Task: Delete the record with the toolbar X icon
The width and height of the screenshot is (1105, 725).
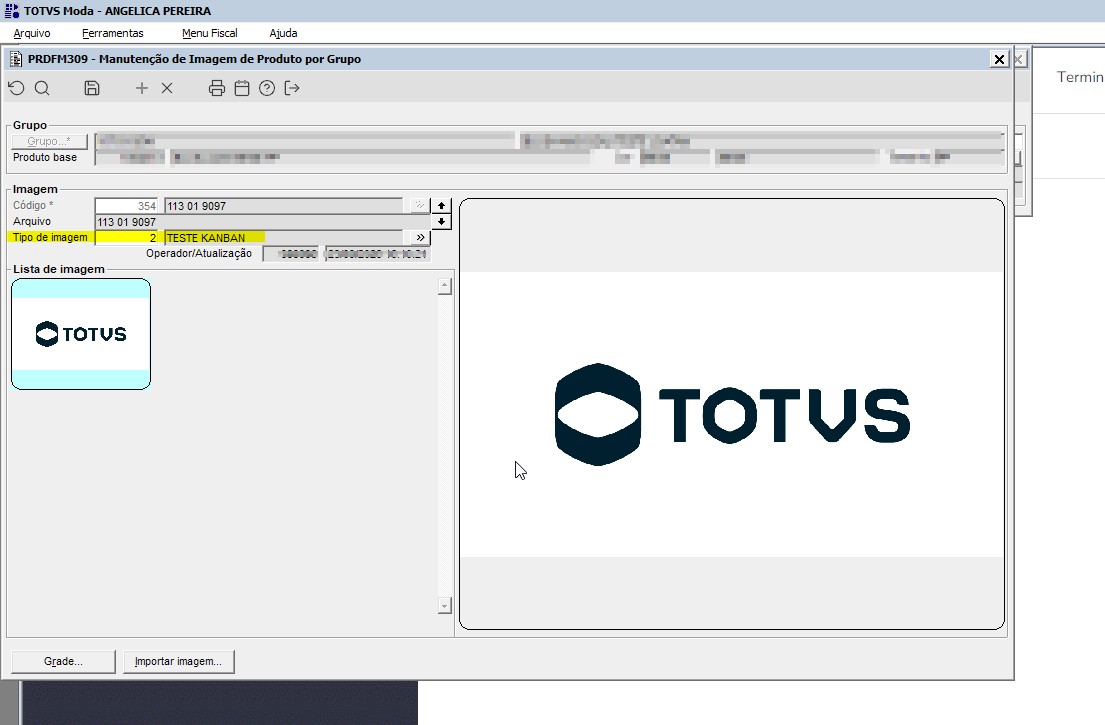Action: (167, 88)
